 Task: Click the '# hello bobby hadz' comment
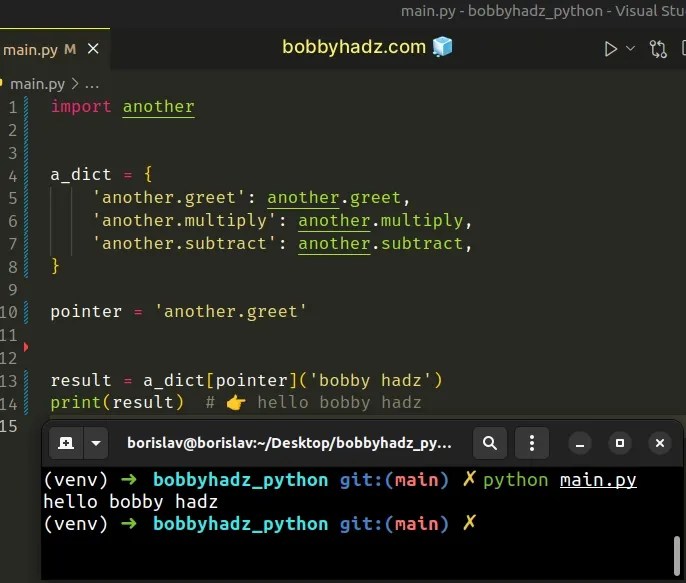coord(313,402)
